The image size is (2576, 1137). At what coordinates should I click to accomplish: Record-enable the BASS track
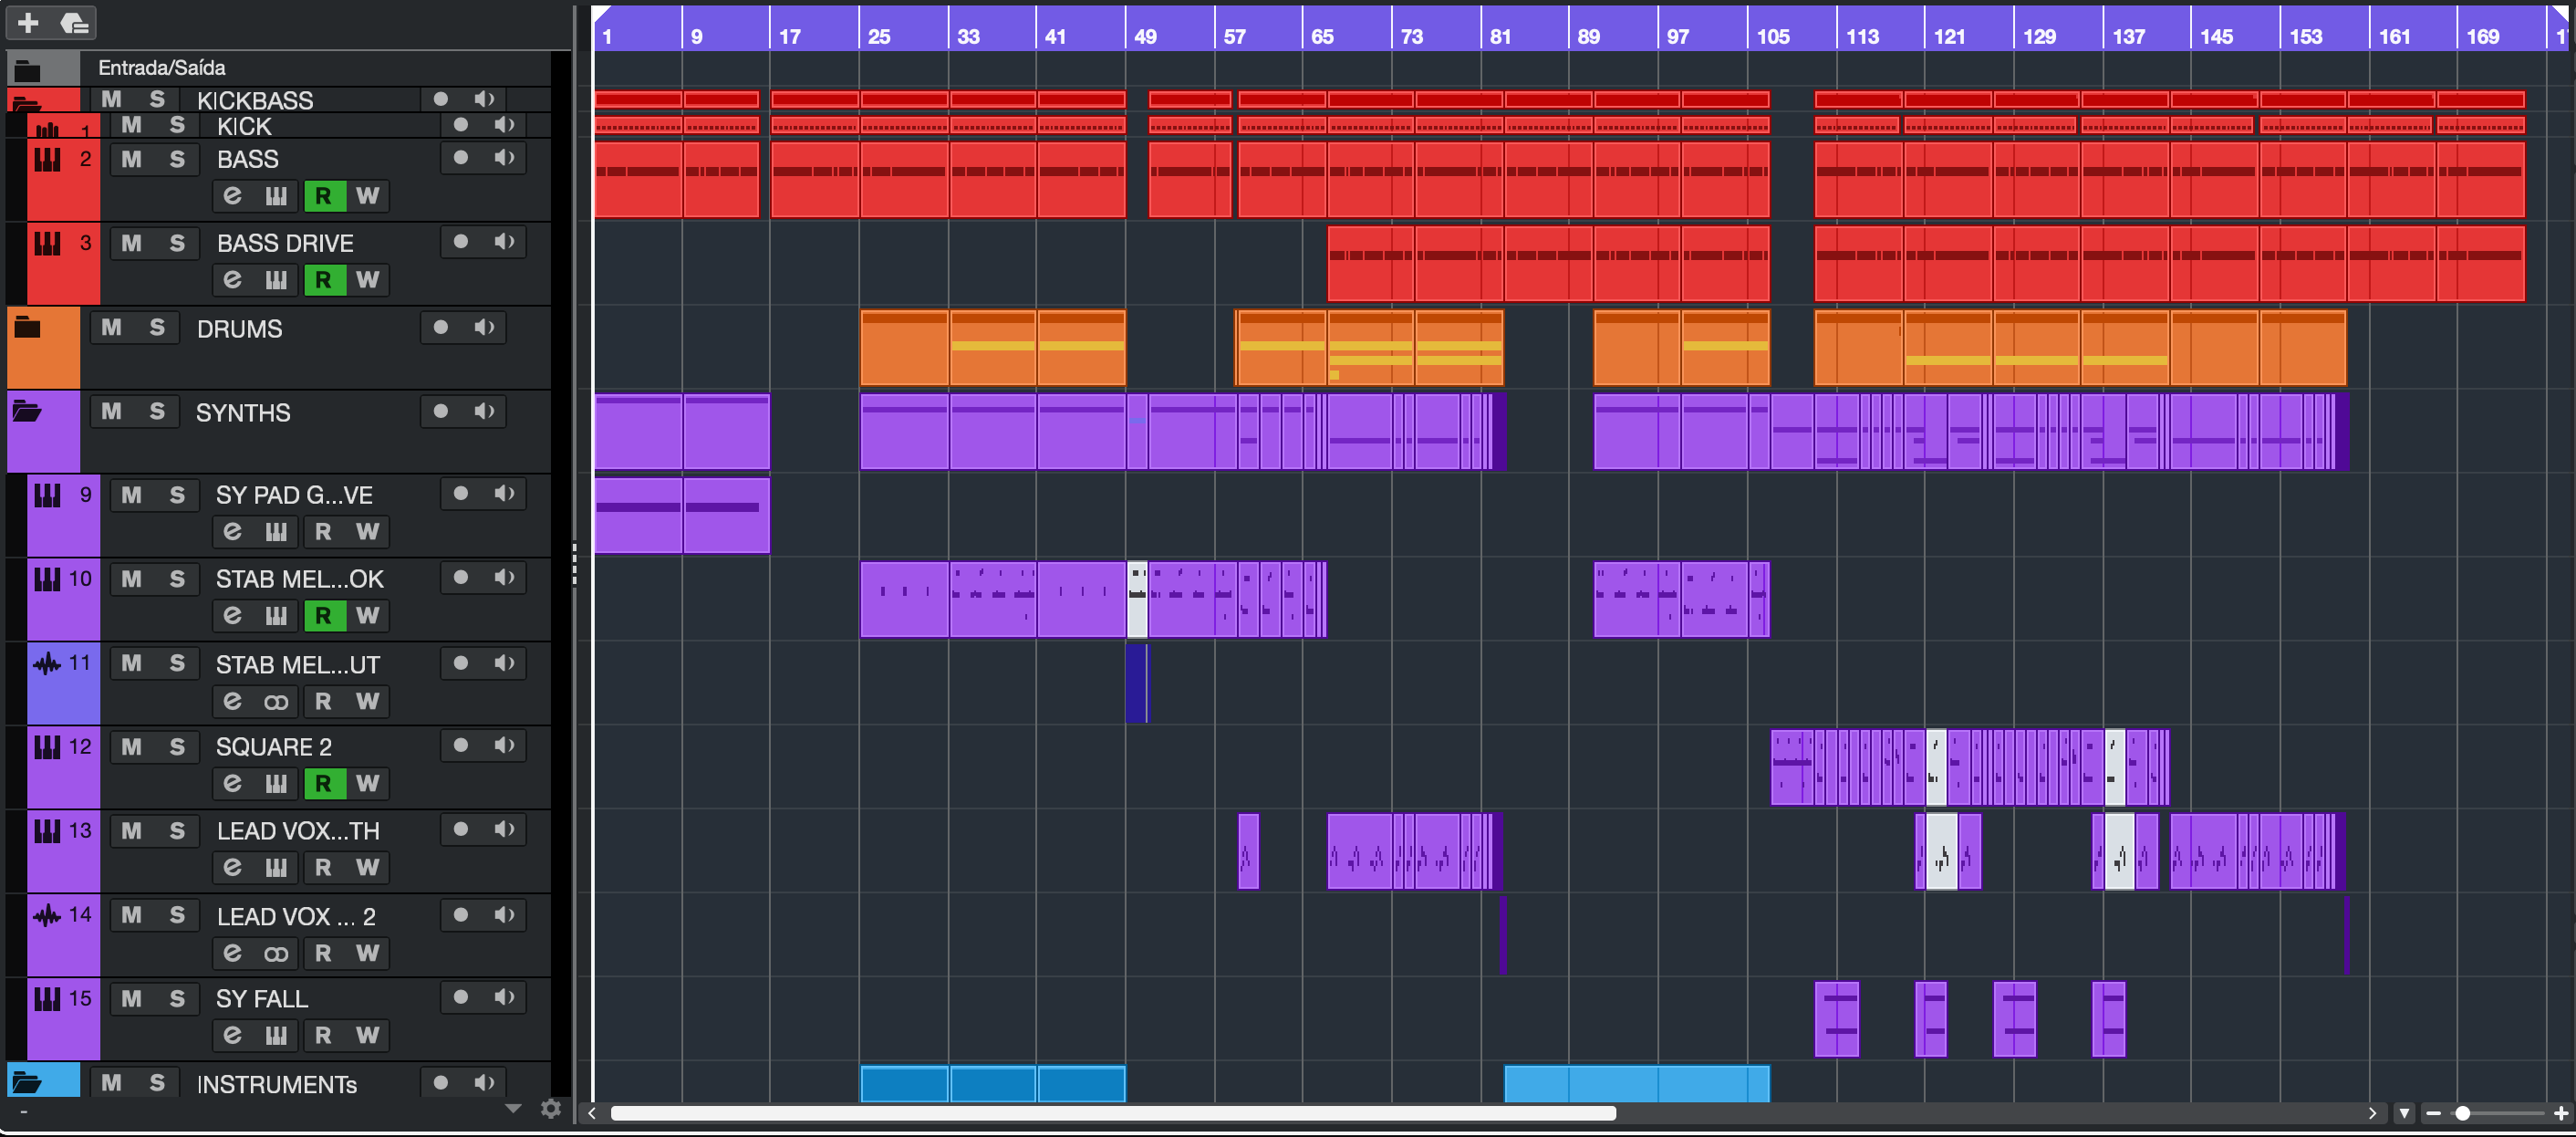461,157
